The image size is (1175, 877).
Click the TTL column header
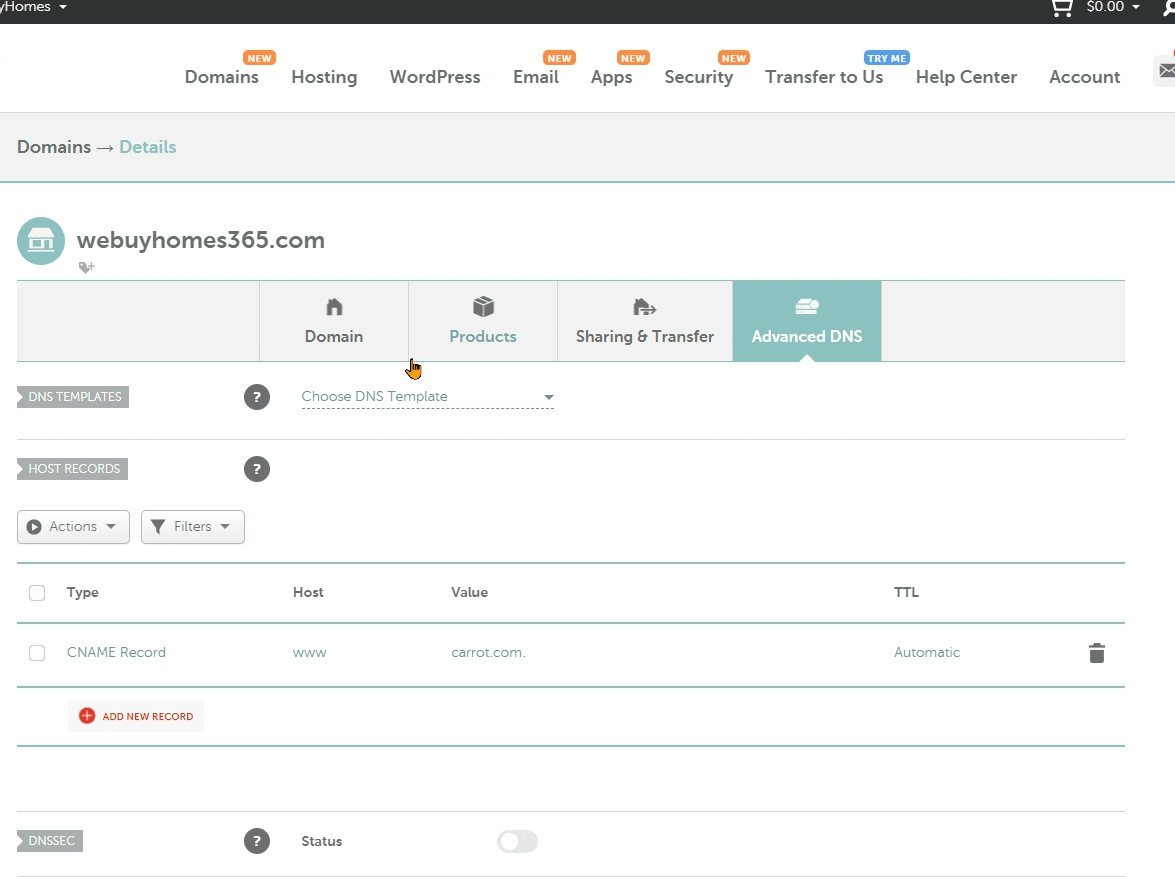(906, 592)
